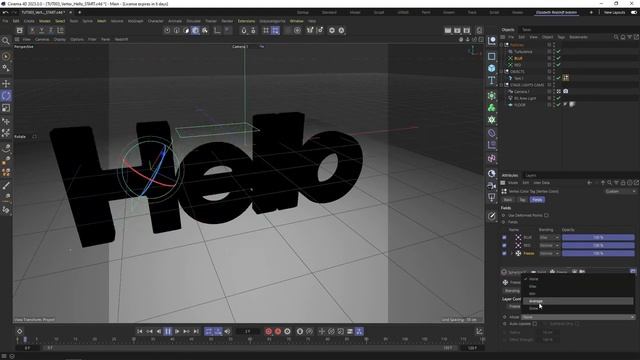Image resolution: width=640 pixels, height=360 pixels.
Task: Collapse the top Particles group
Action: [502, 45]
